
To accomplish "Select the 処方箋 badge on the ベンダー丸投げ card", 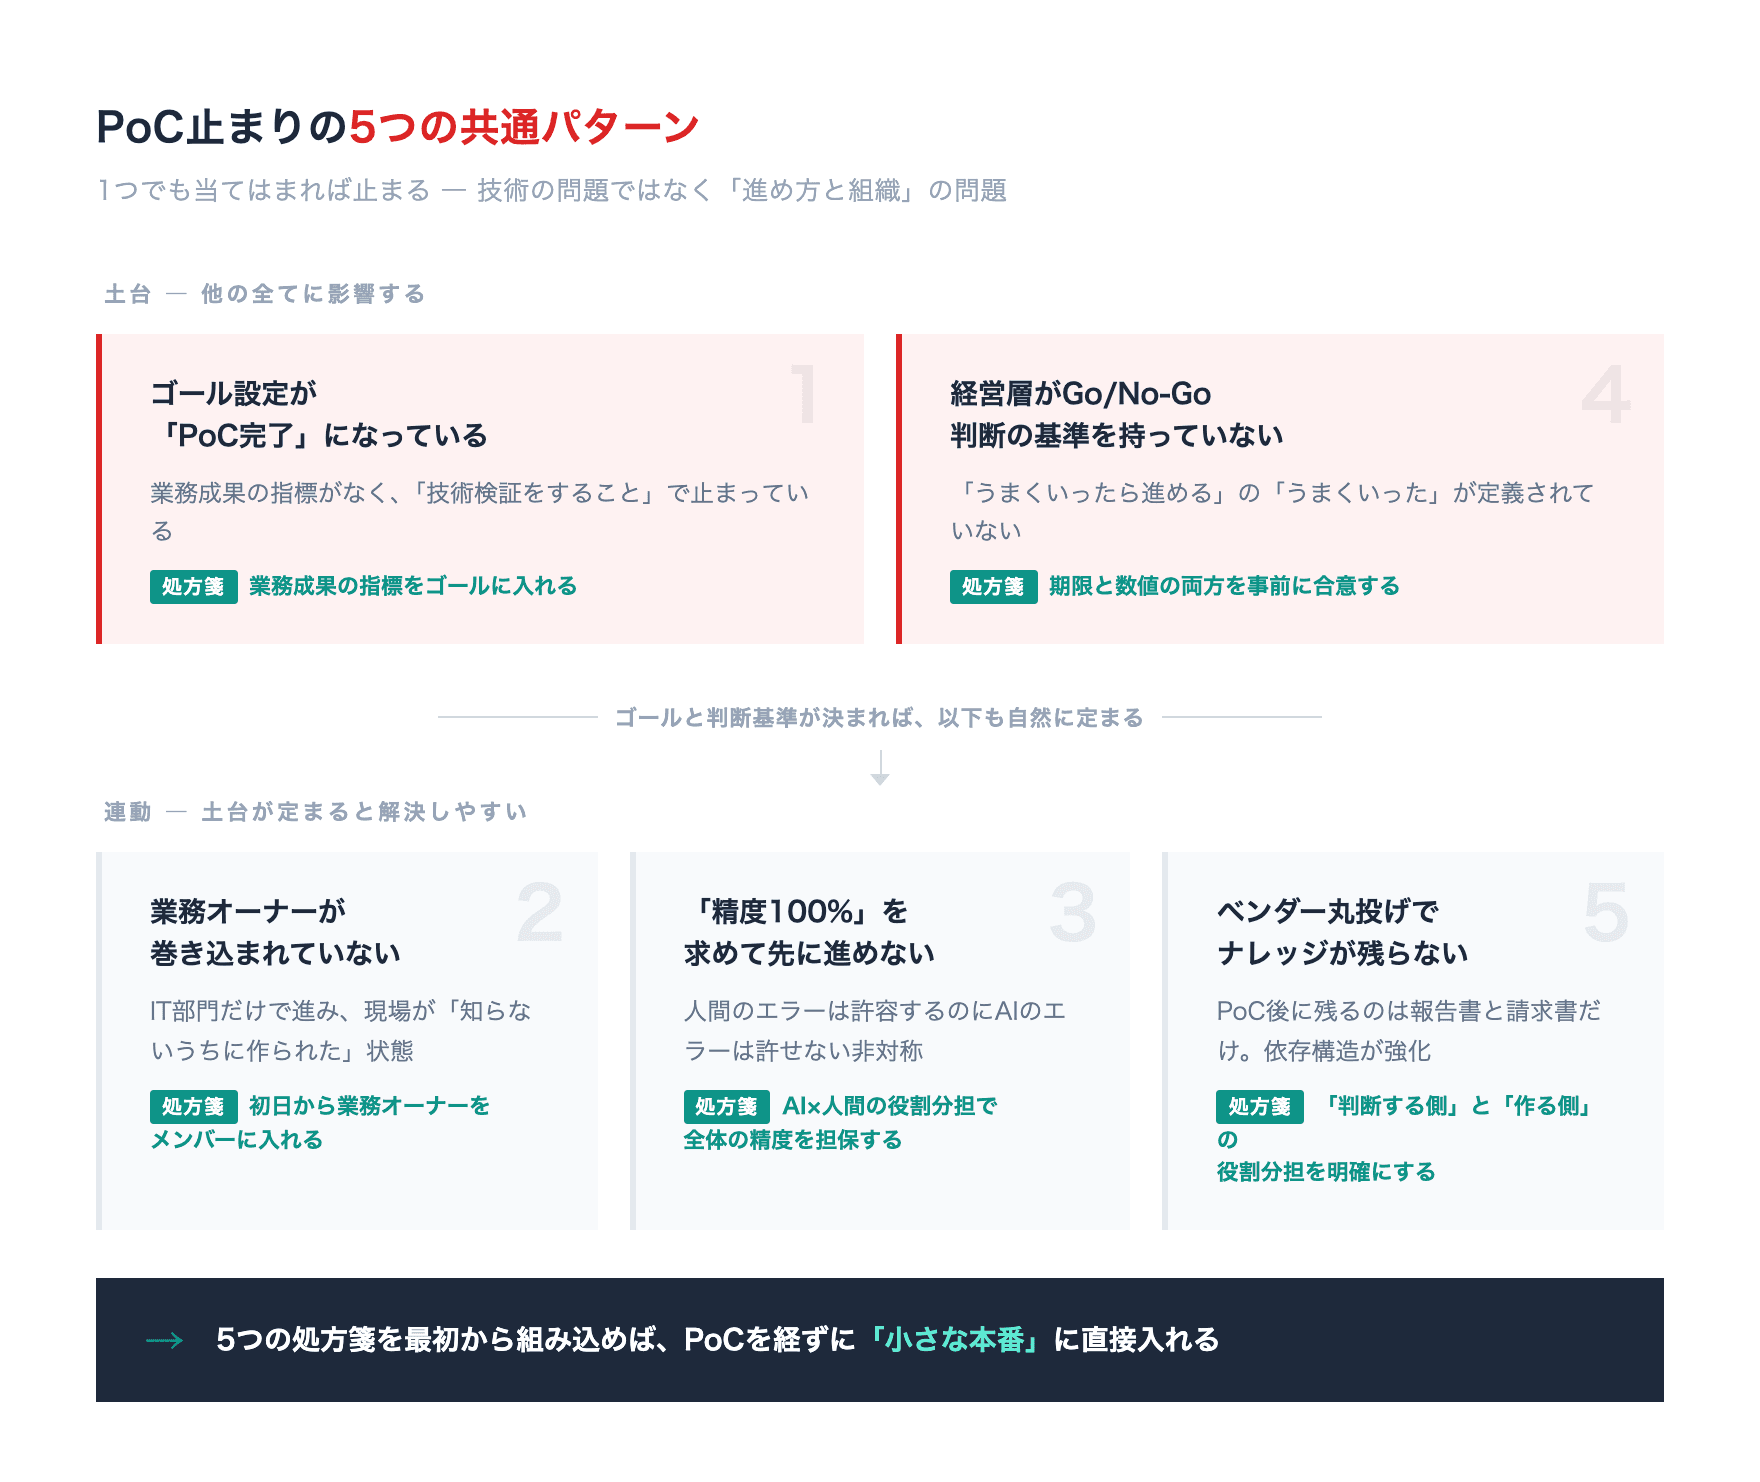I will click(1258, 1106).
